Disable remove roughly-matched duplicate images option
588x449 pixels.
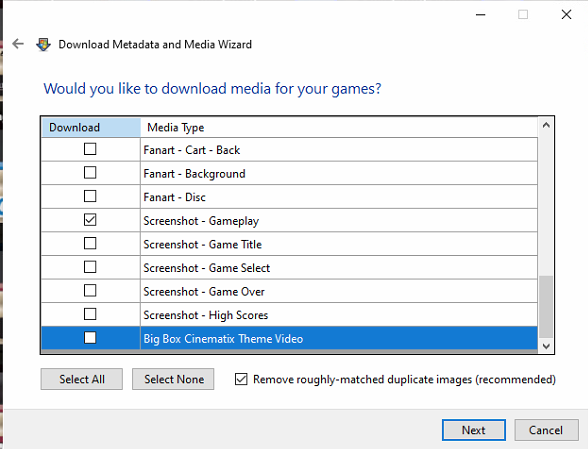tap(241, 379)
